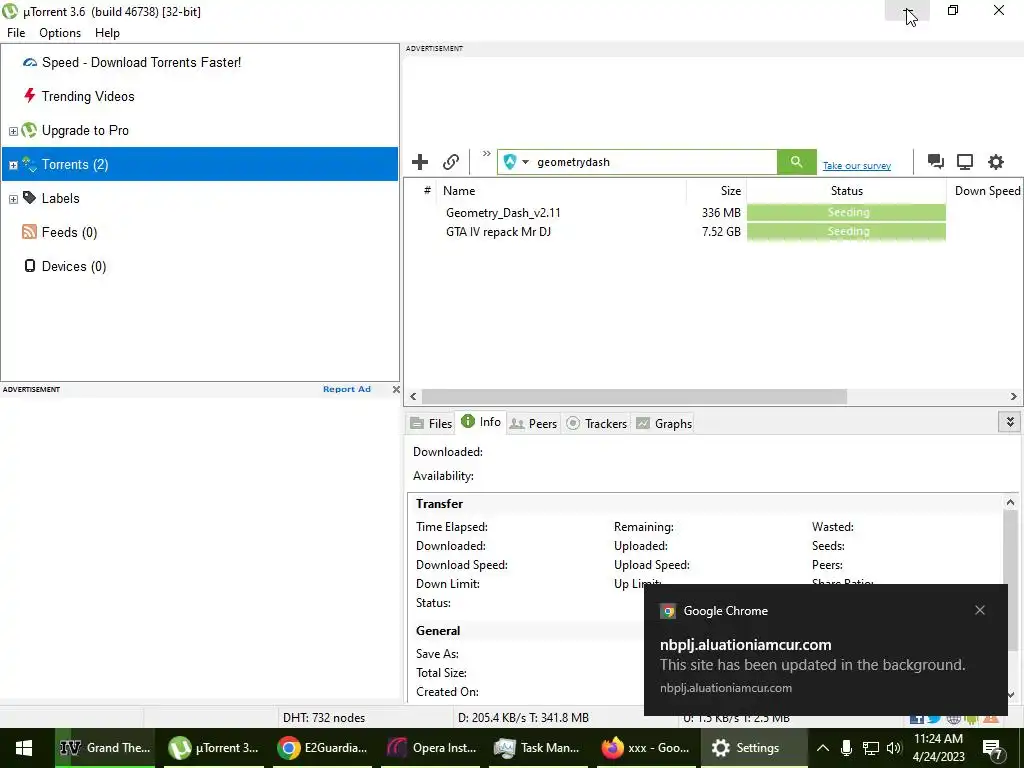Open the Take our survey link

click(x=856, y=166)
